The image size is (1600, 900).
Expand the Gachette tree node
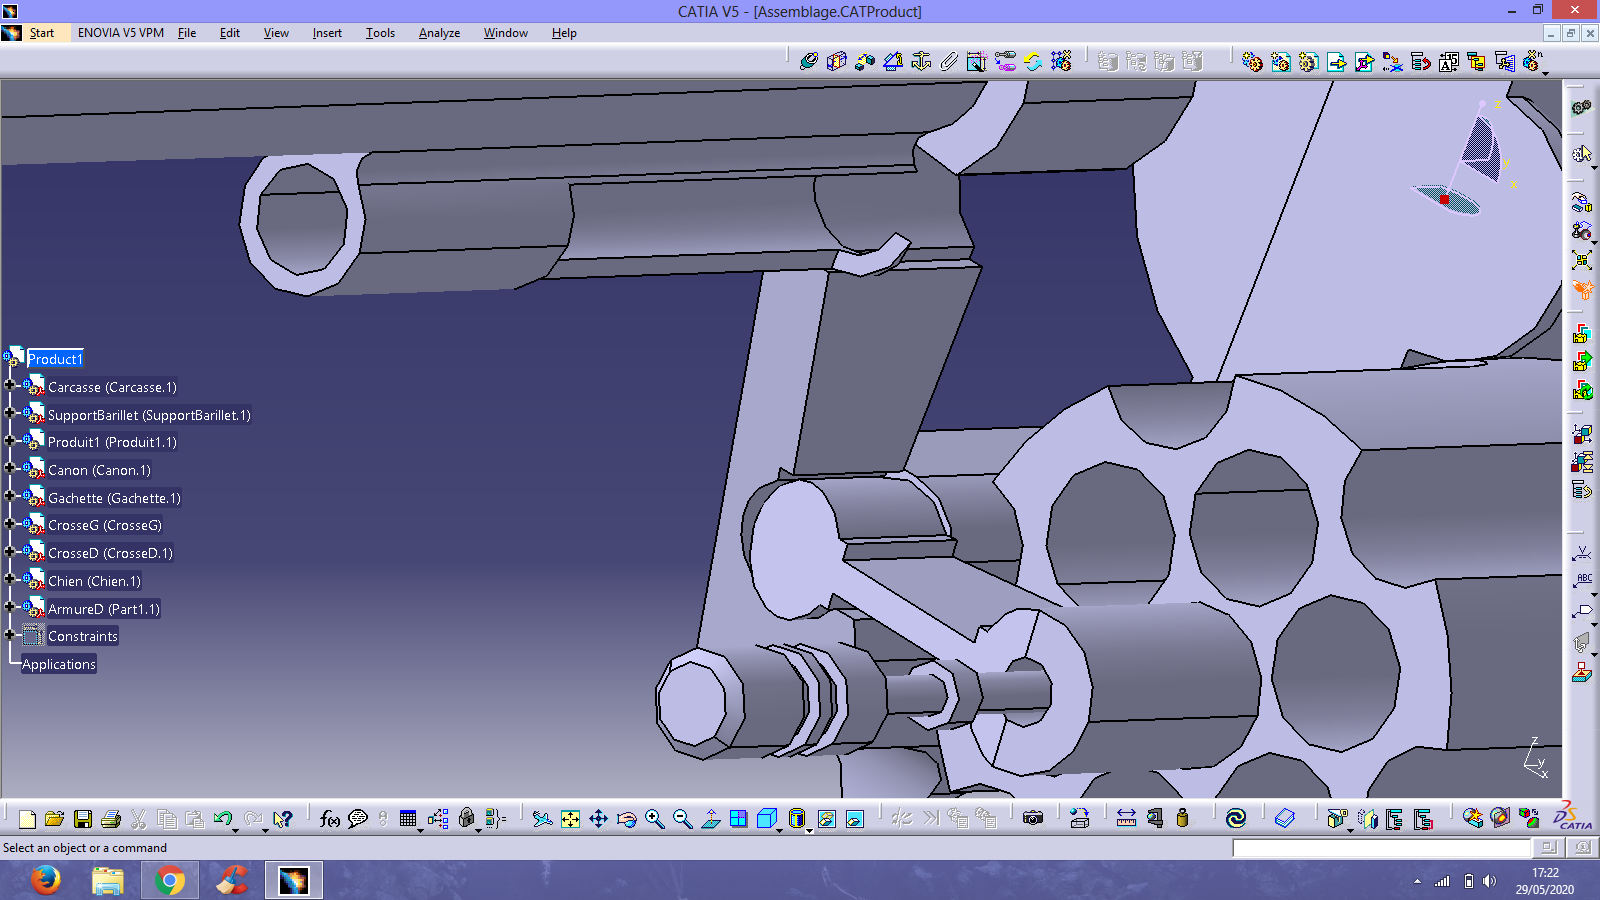[x=10, y=496]
